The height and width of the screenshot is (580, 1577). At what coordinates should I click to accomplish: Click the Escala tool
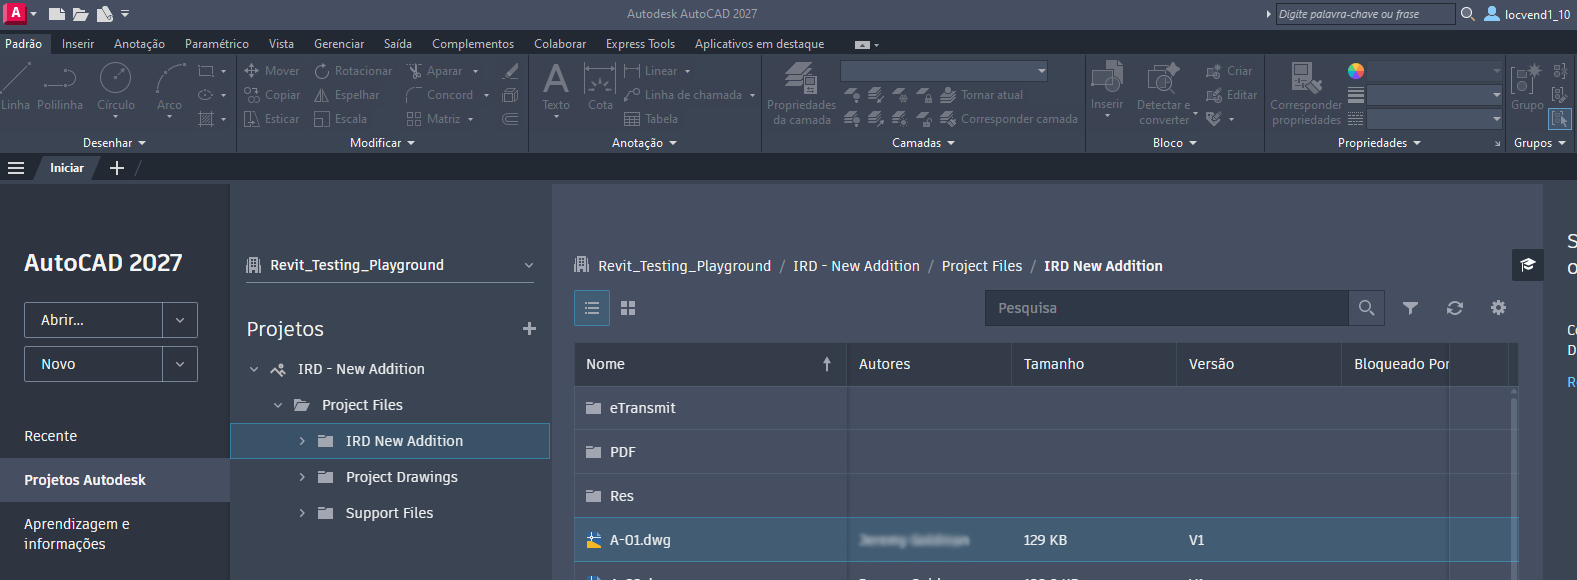pyautogui.click(x=340, y=119)
